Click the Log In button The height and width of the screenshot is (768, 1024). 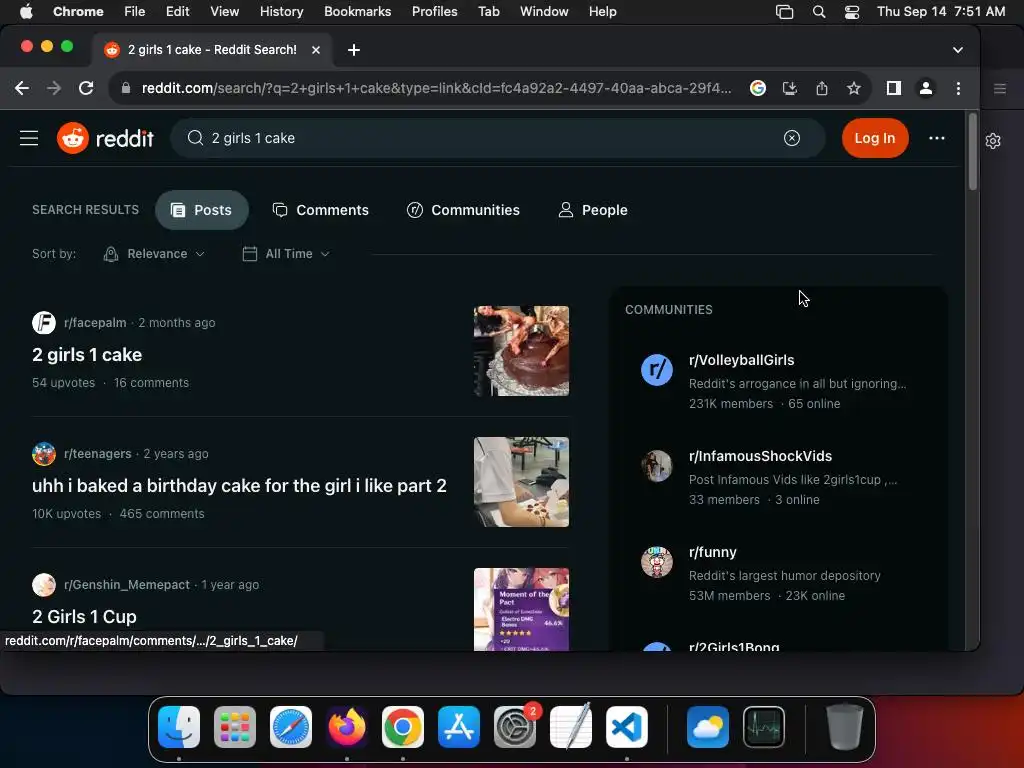874,138
